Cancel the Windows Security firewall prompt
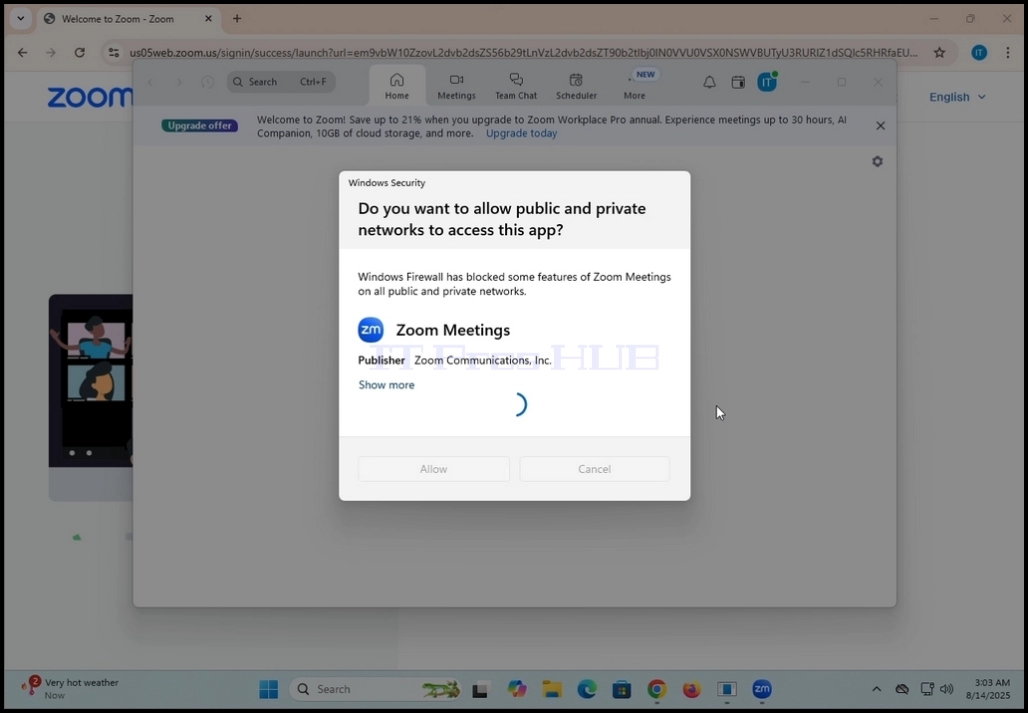Viewport: 1028px width, 713px height. click(595, 469)
